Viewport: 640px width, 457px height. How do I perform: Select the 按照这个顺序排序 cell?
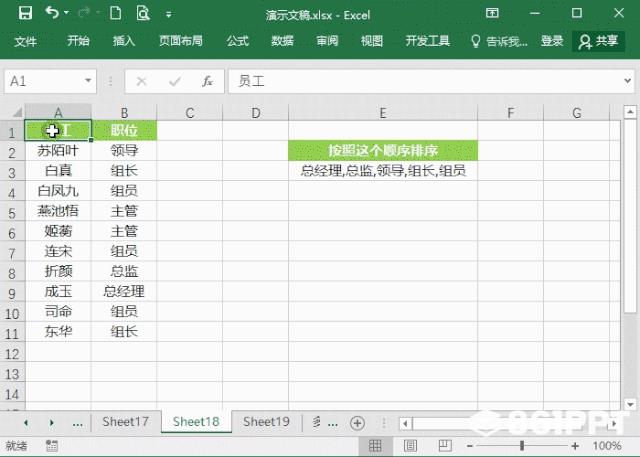click(x=383, y=151)
